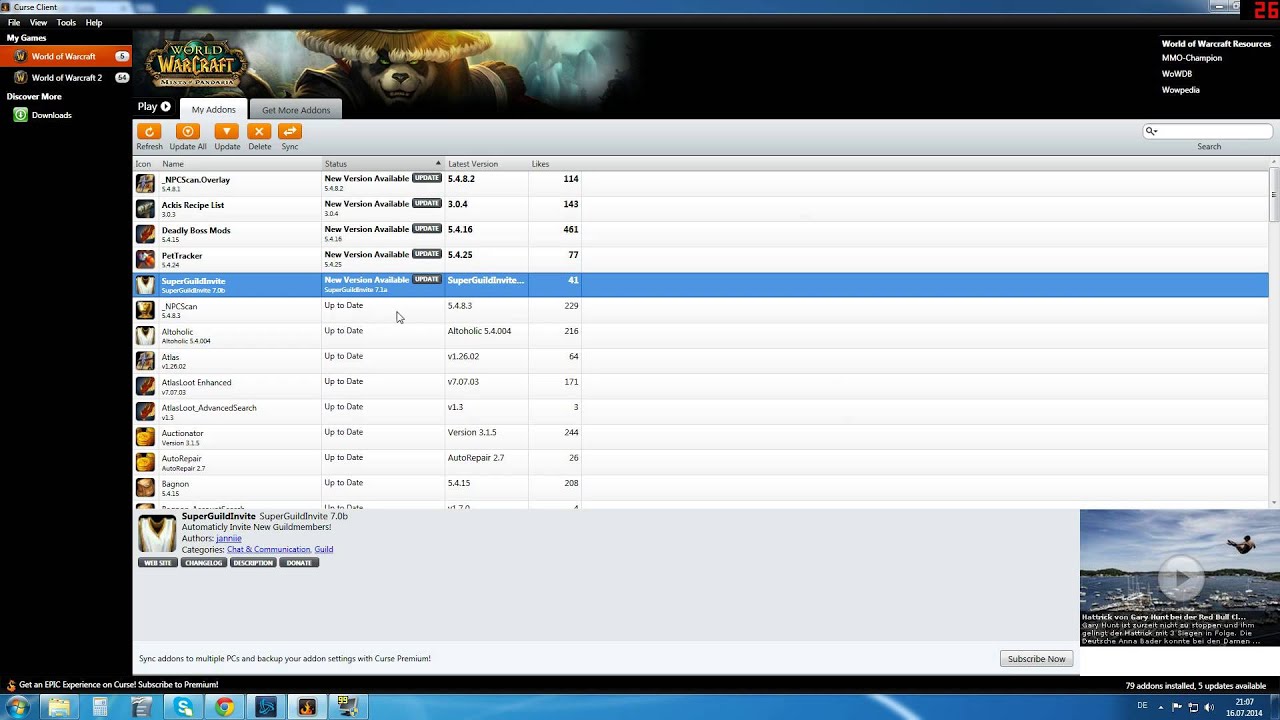Click the WEB SITE button
This screenshot has width=1280, height=720.
pos(158,563)
